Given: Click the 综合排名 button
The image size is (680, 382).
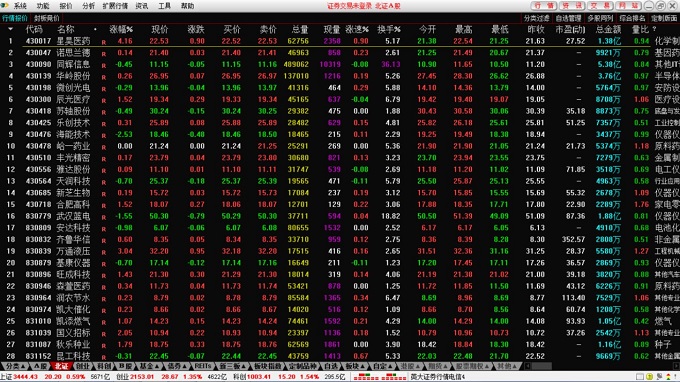Looking at the screenshot, I should click(632, 18).
